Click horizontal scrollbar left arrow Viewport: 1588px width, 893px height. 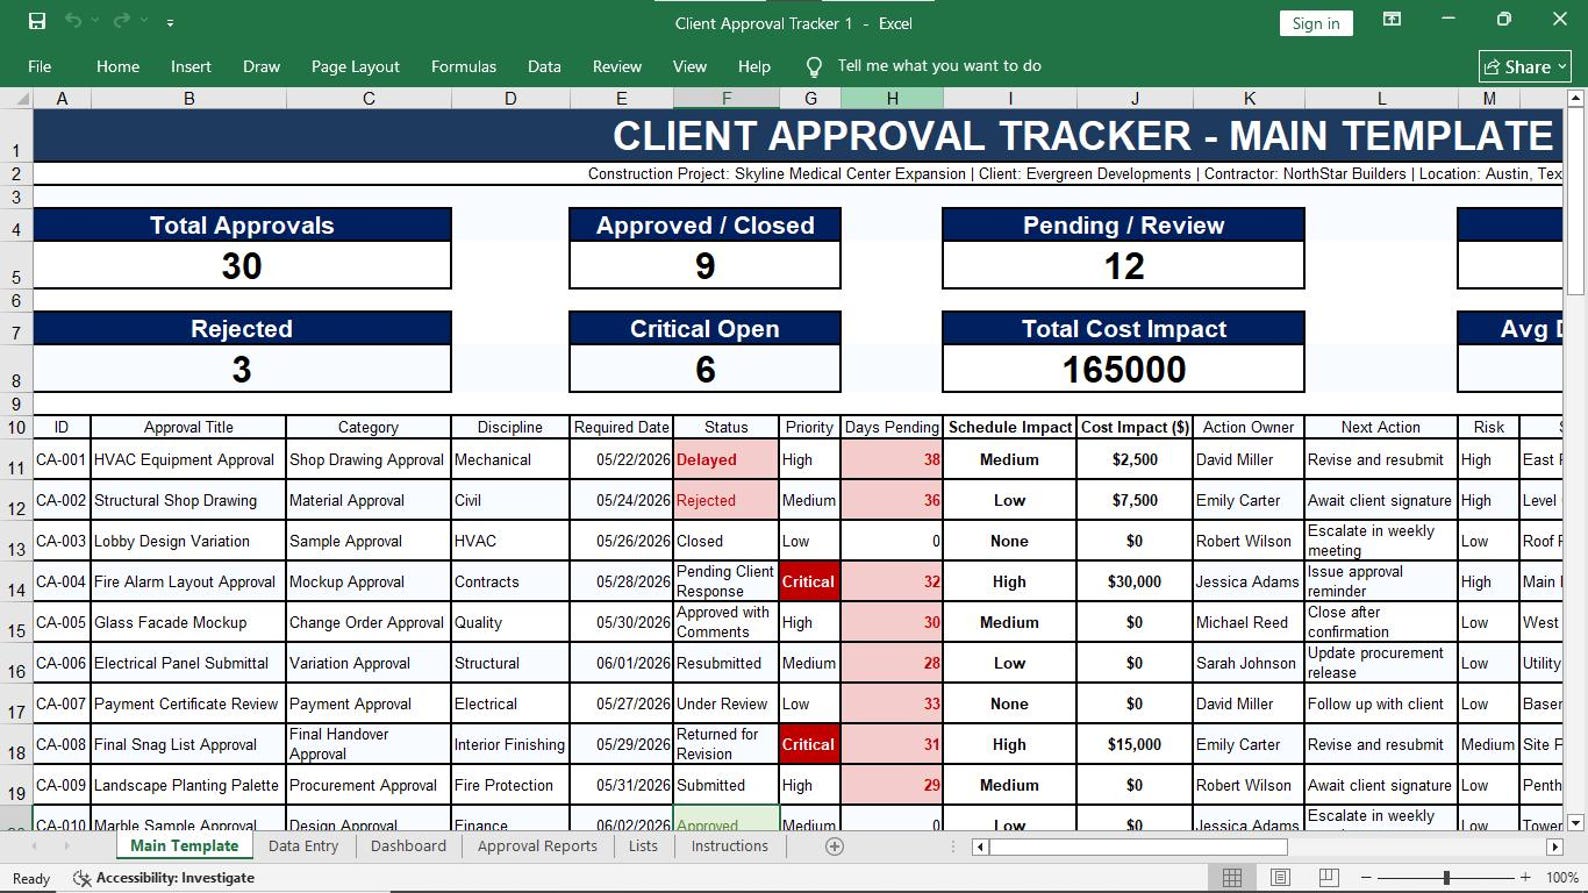coord(981,847)
